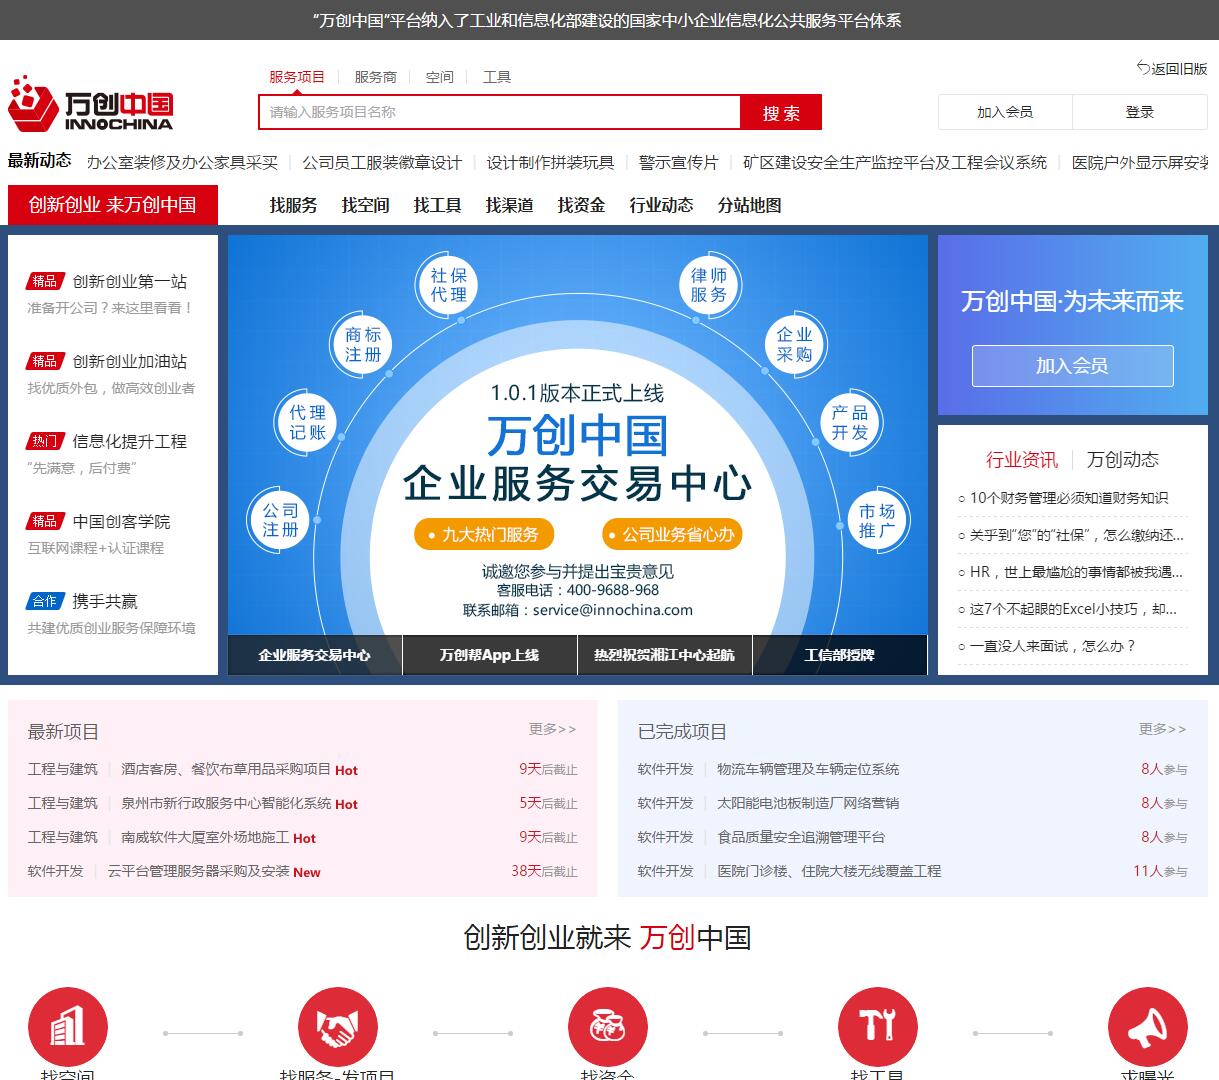Viewport: 1219px width, 1080px height.
Task: Click the 精品 tag beside 创新创业第一站
Action: point(45,281)
